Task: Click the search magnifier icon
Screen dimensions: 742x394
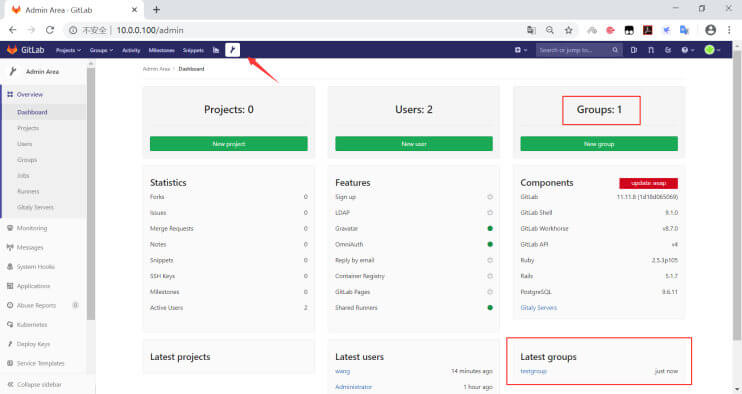Action: tap(615, 50)
